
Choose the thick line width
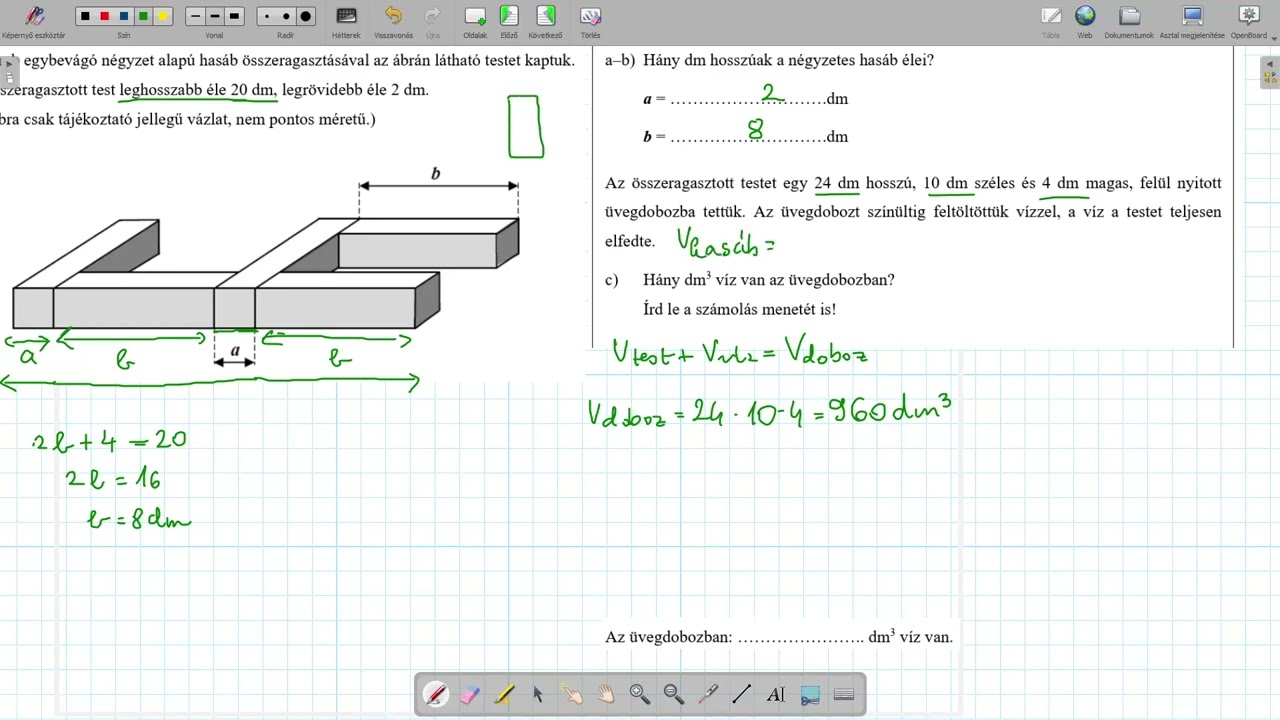tap(235, 16)
